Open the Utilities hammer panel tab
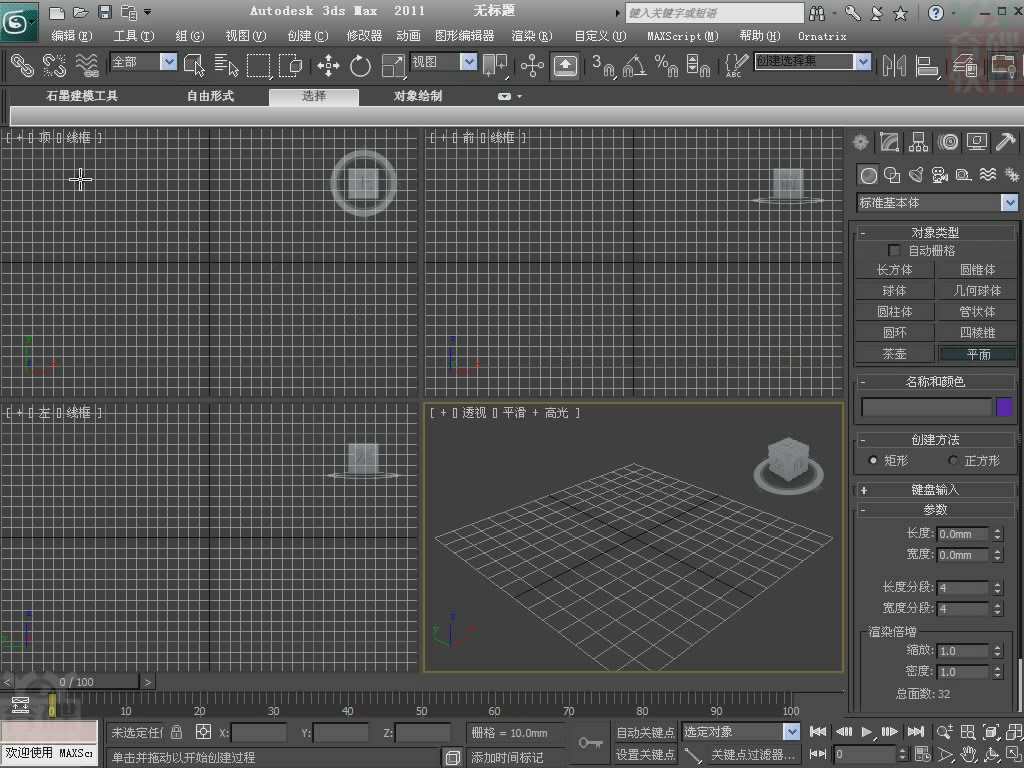 1006,142
